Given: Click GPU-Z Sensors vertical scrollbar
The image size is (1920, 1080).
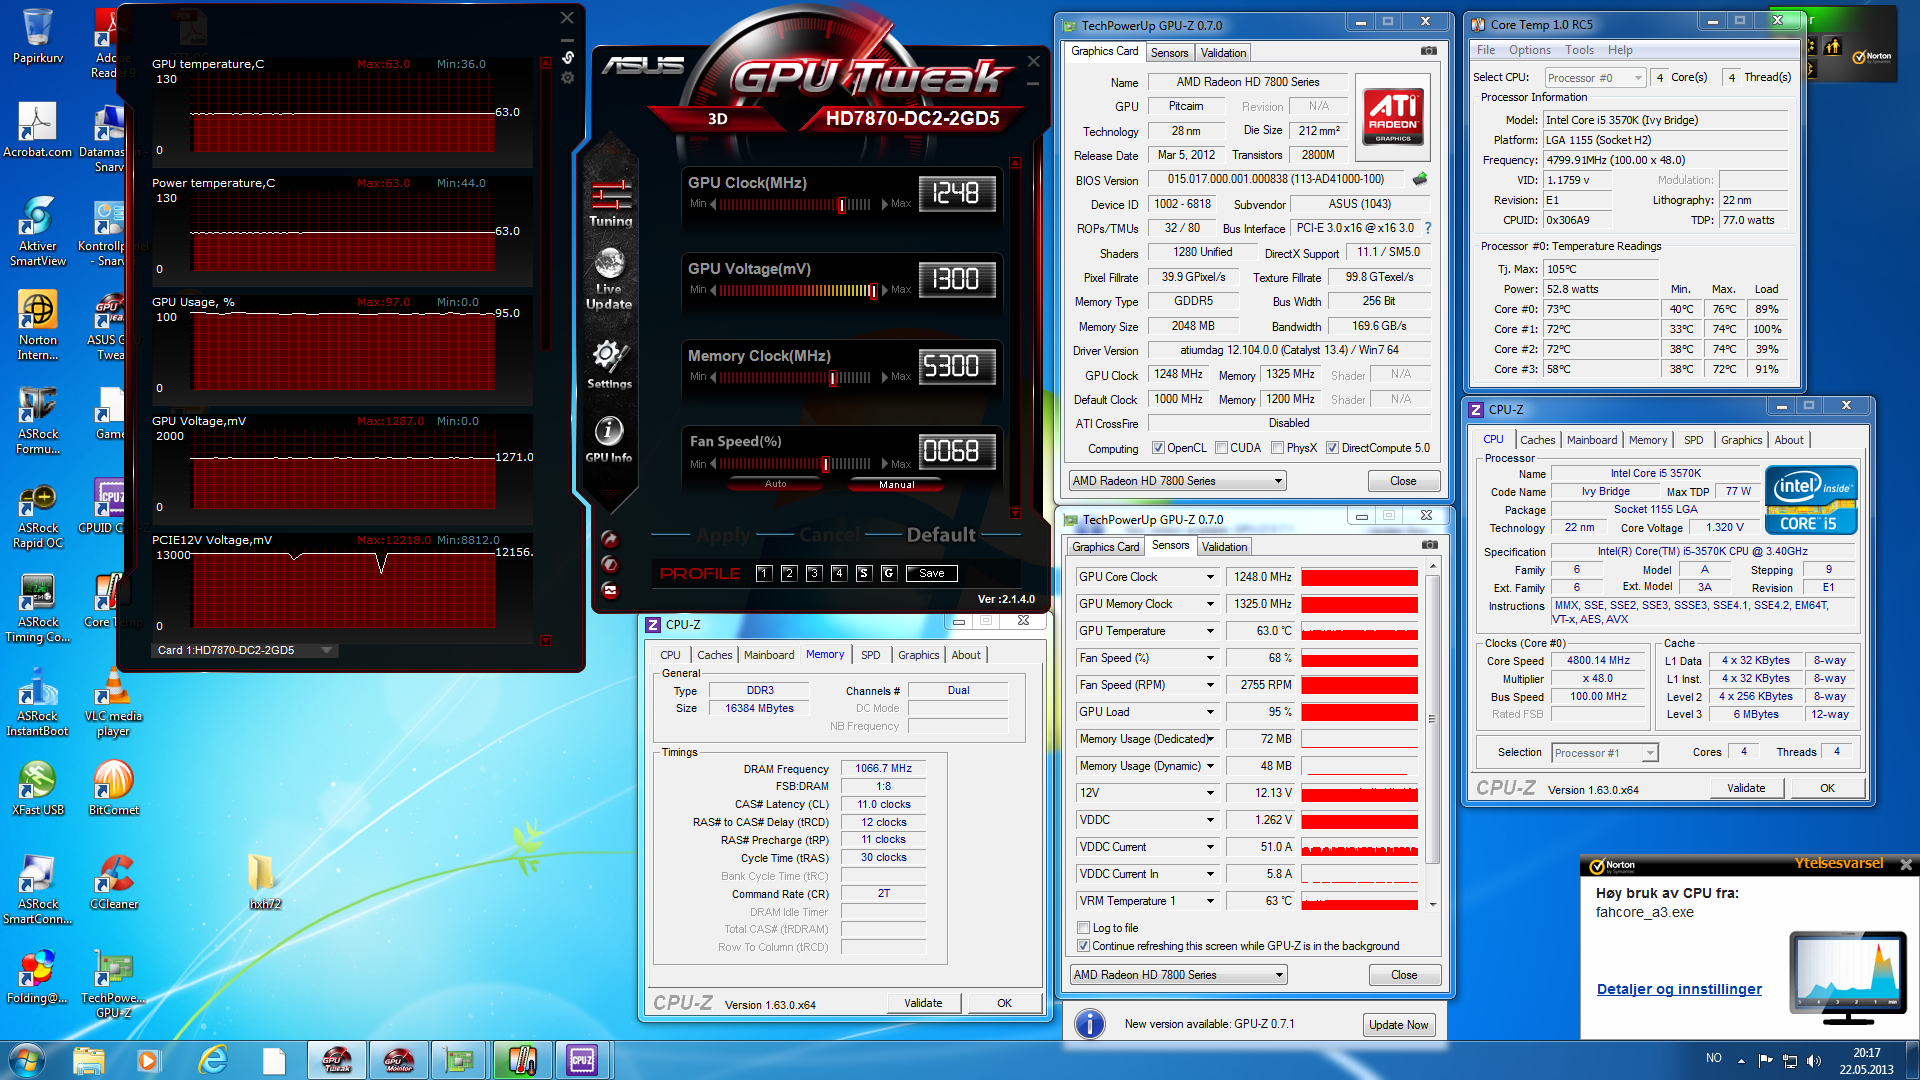Looking at the screenshot, I should pos(1432,736).
